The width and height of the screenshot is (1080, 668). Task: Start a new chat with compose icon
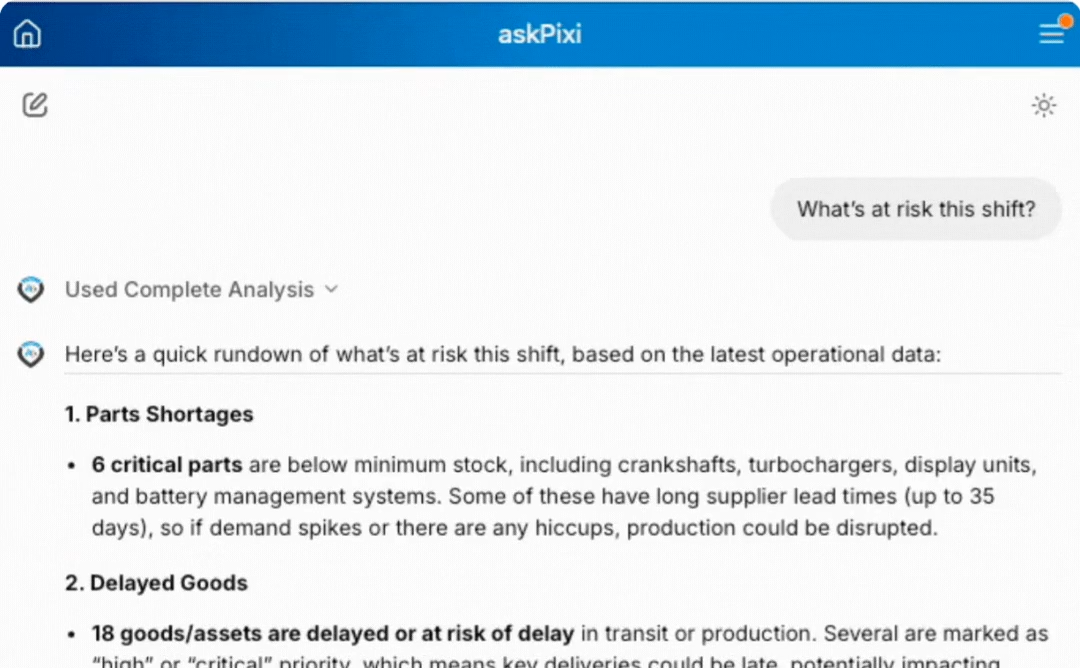pos(35,104)
